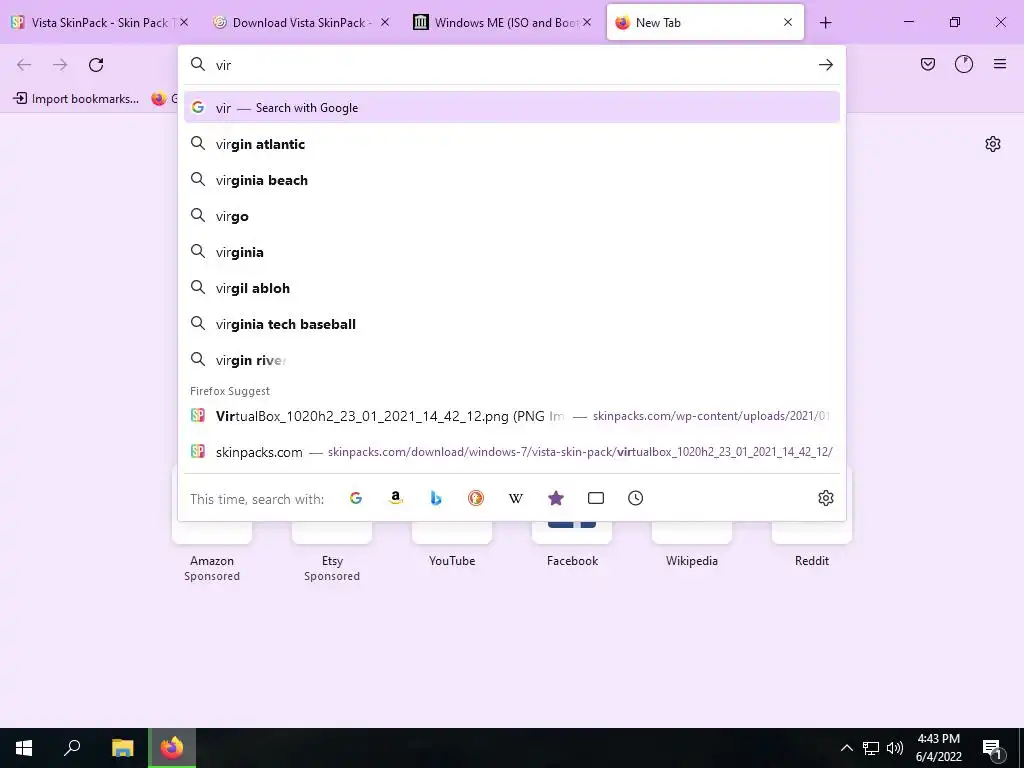Open the Firefox application hamburger menu
This screenshot has width=1024, height=768.
(1000, 64)
